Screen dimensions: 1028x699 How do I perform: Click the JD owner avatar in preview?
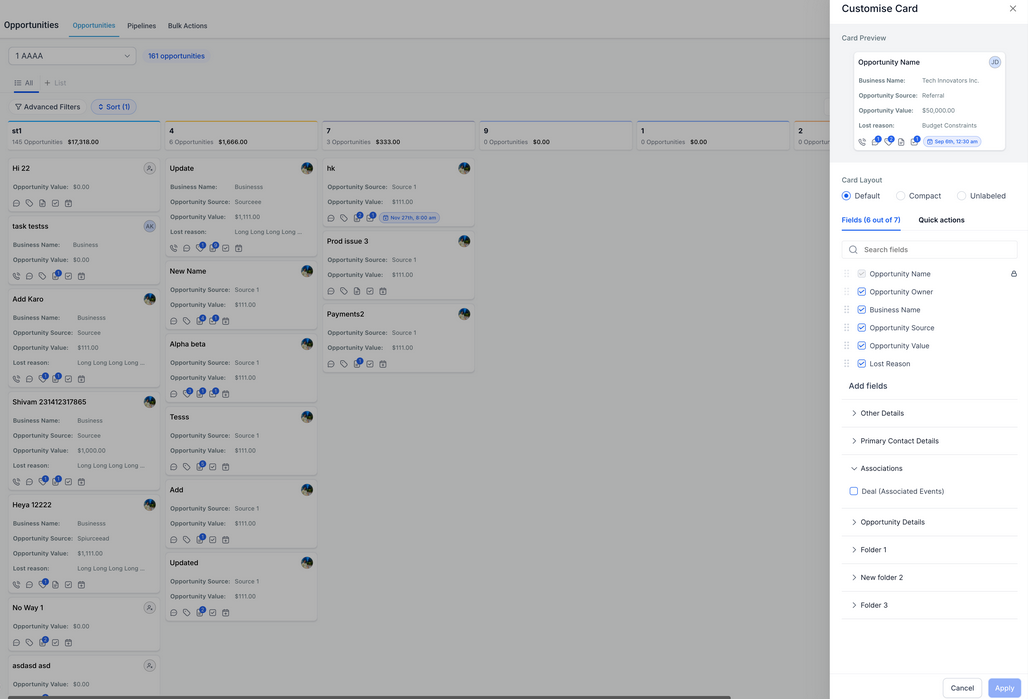point(995,62)
